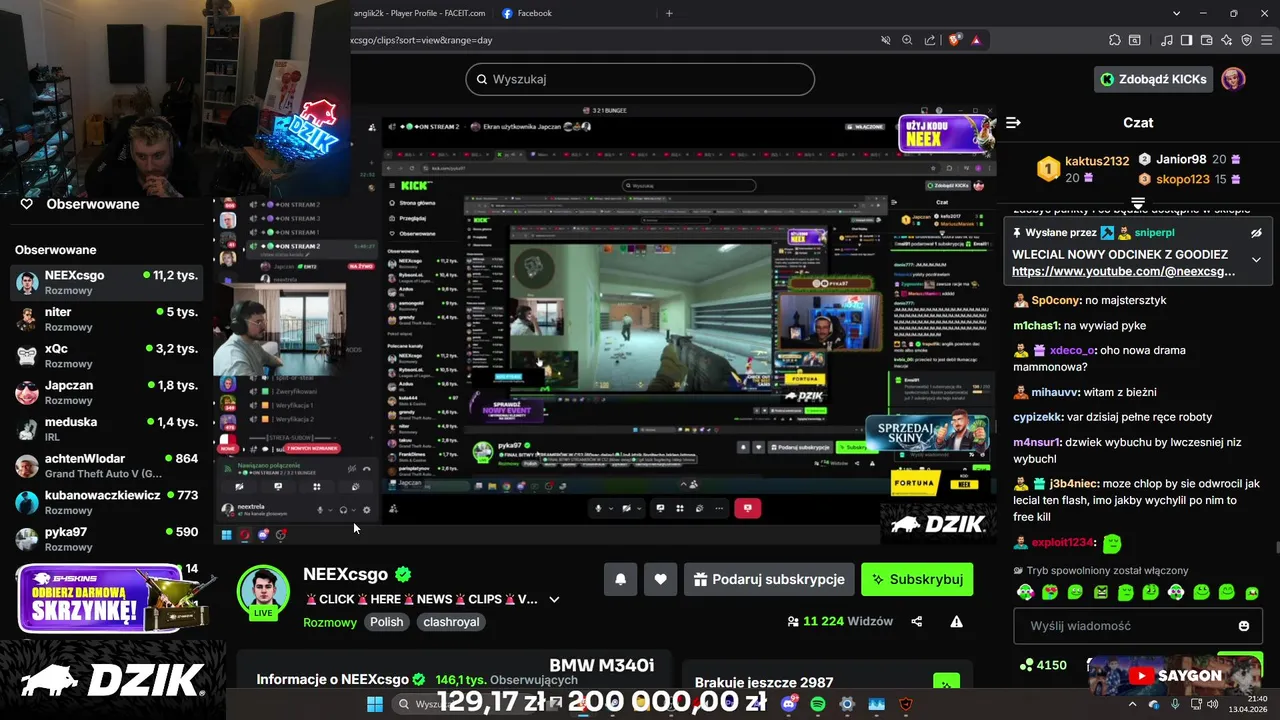Expand the pinned message chevron
Screen dimensions: 1280x720
pos(1256,259)
